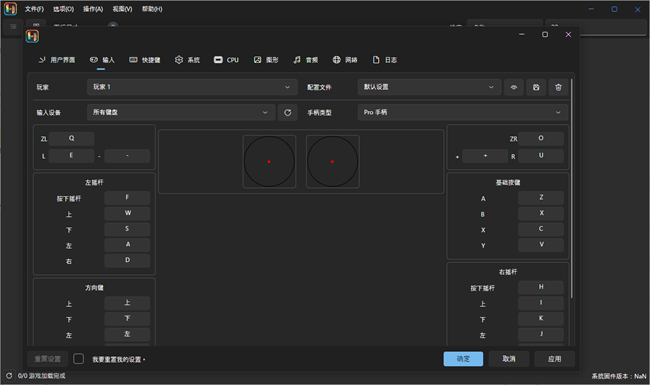650x385 pixels.
Task: Open the 帮助(H) menu in main window
Action: (x=152, y=9)
